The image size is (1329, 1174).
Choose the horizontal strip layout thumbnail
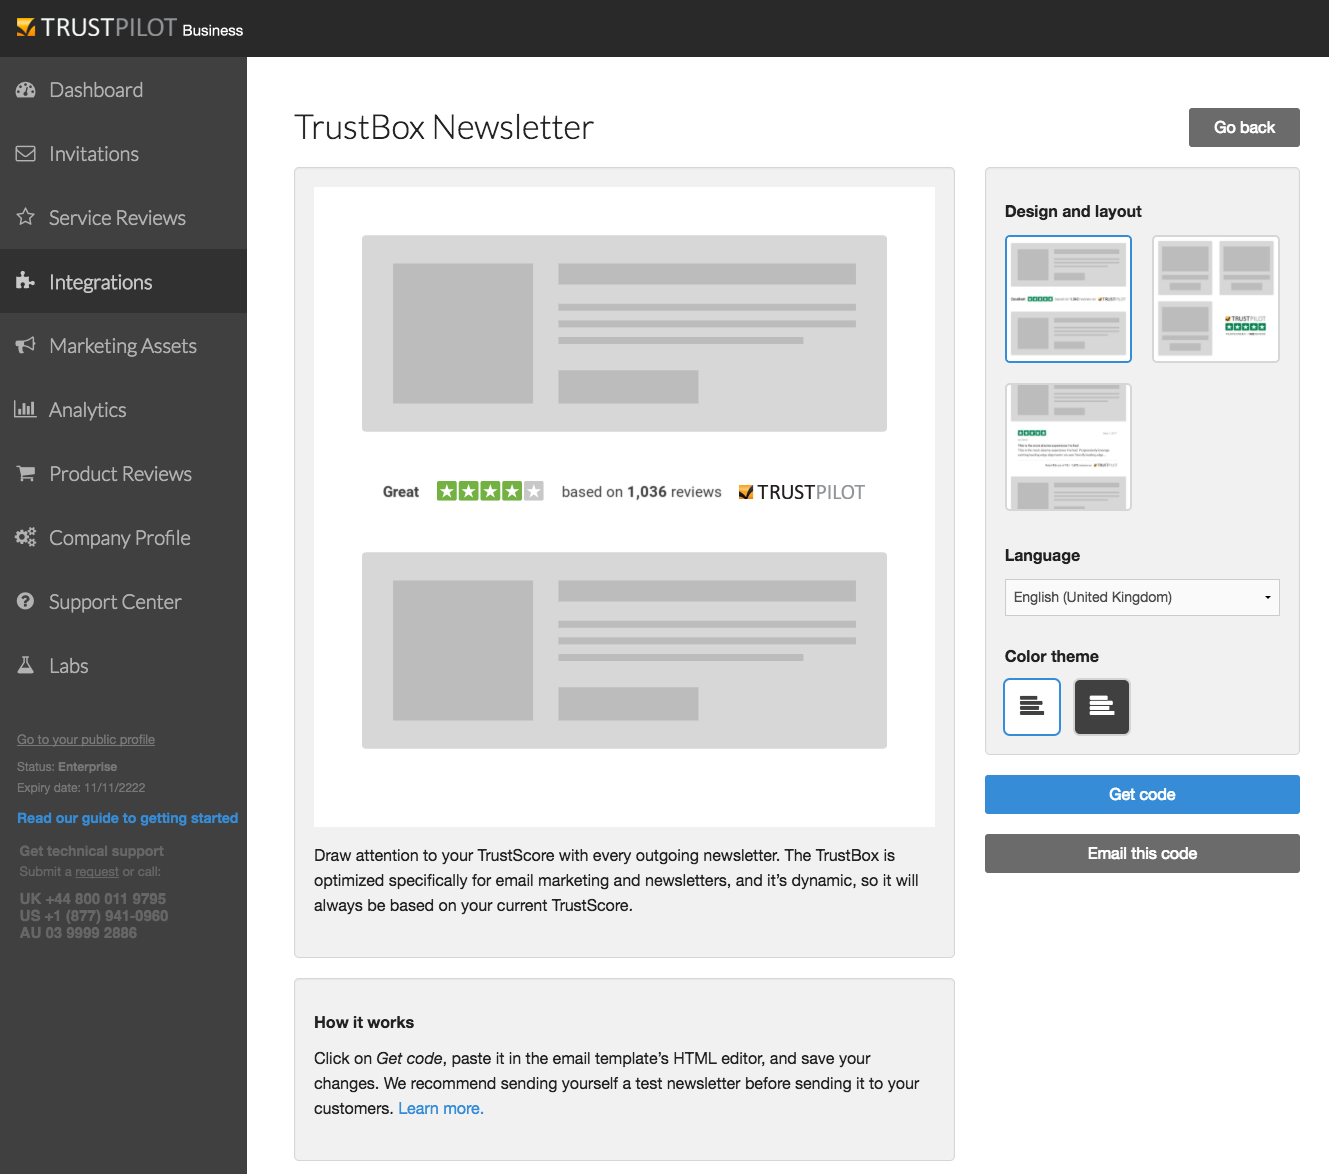tap(1068, 299)
